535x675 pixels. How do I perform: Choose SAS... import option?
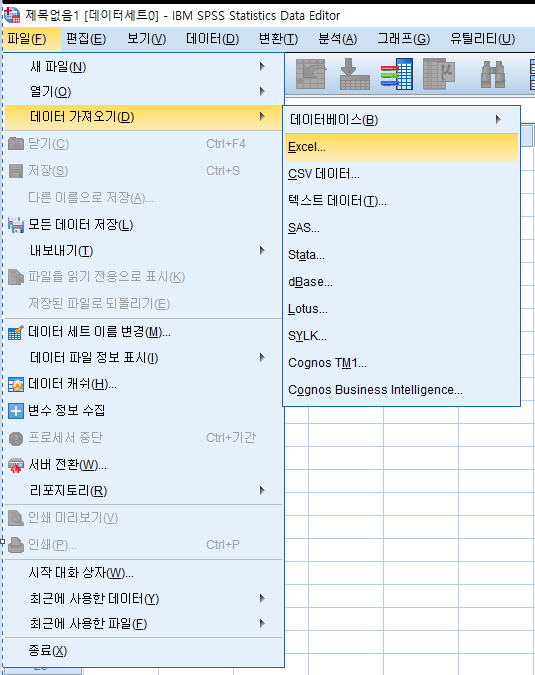pyautogui.click(x=401, y=228)
